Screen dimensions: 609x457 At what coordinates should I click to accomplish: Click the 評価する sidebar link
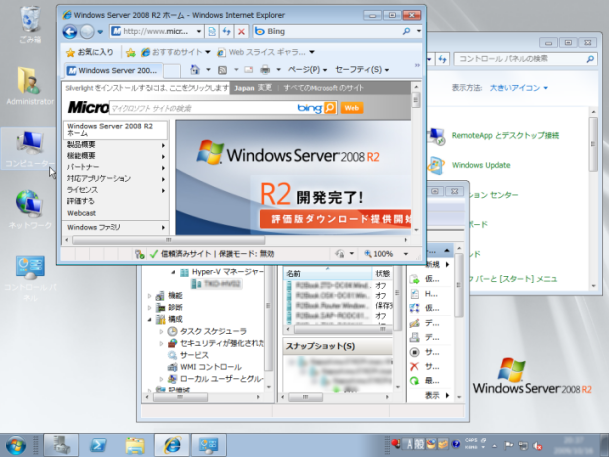click(x=81, y=201)
